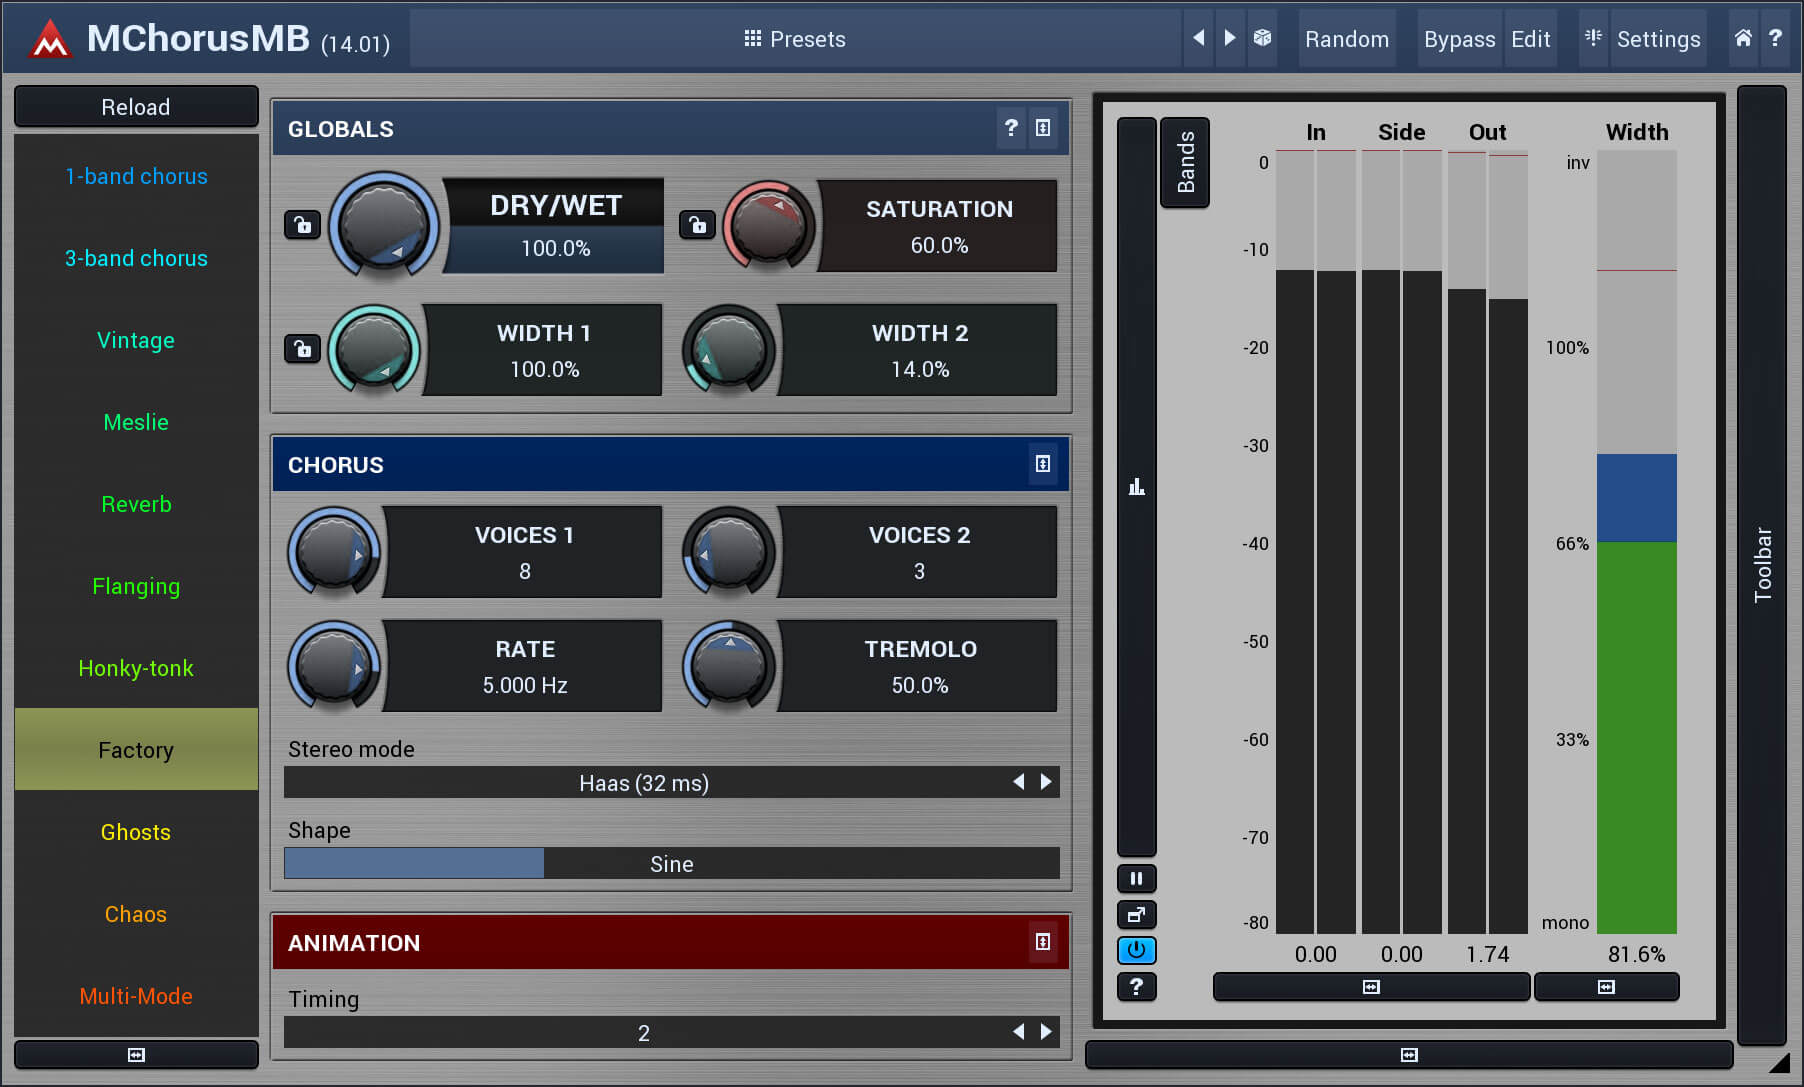Toggle the Dry/Wet lock icon

302,225
